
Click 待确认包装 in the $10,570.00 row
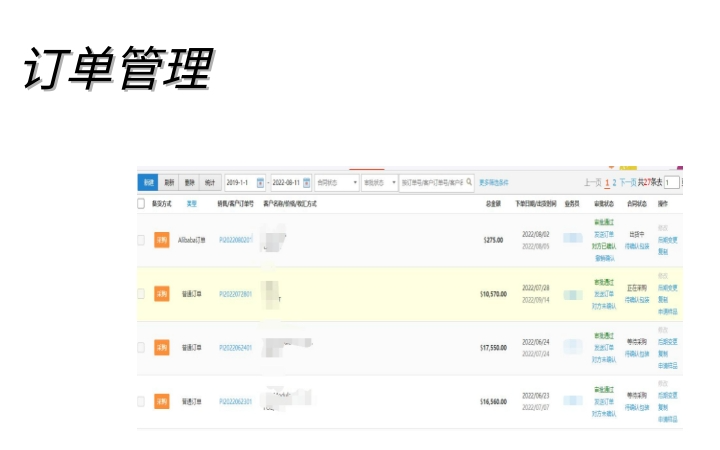pyautogui.click(x=637, y=300)
